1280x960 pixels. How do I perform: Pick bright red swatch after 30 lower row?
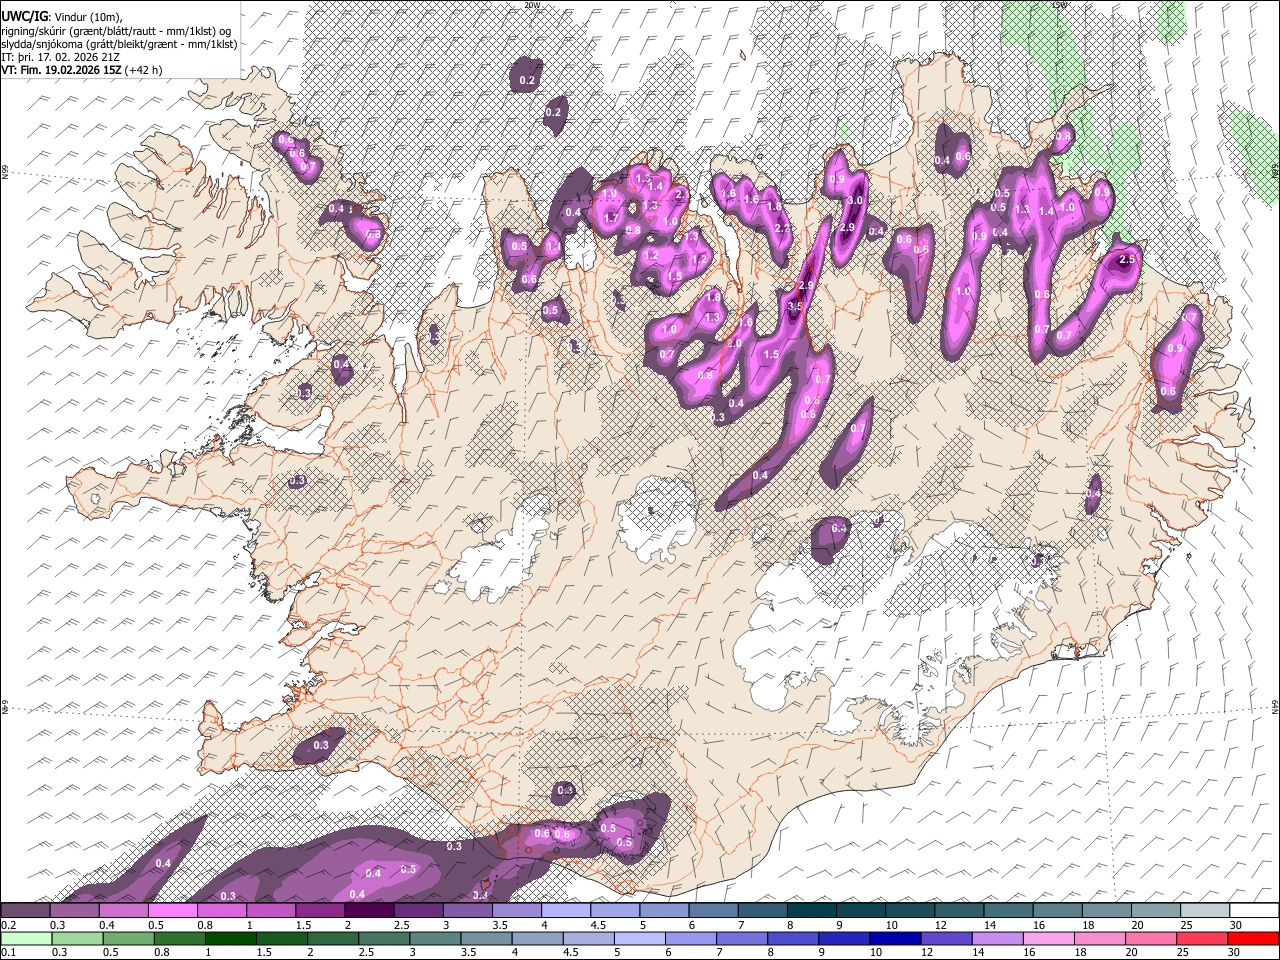[1253, 938]
